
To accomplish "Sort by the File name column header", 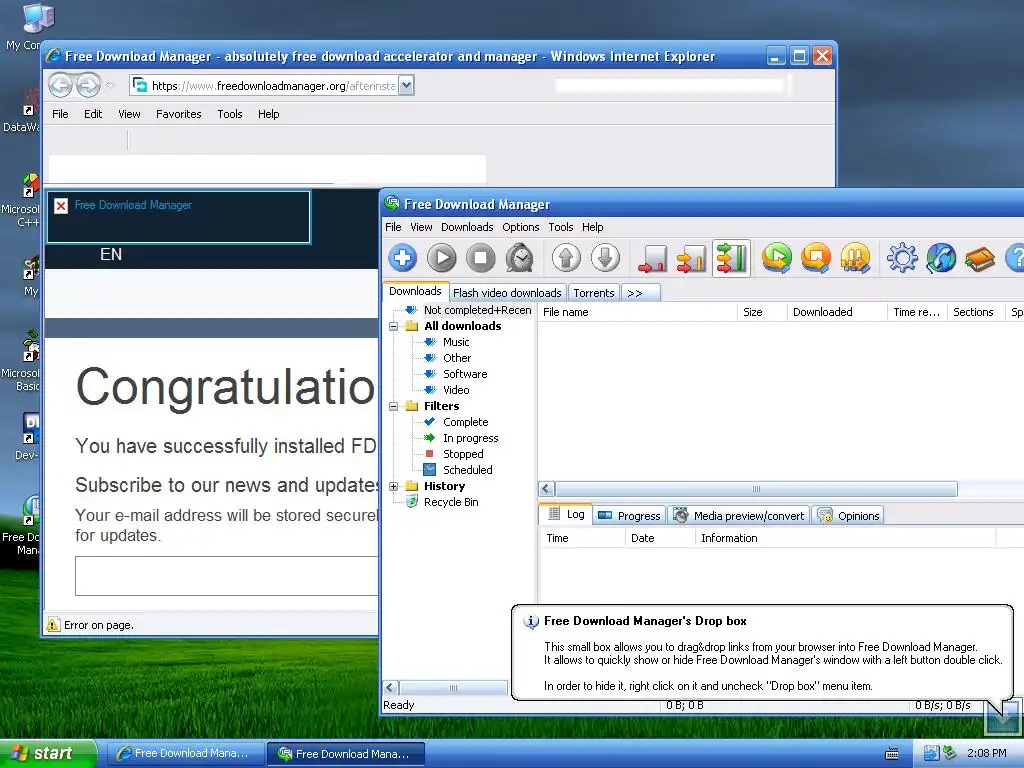I will tap(637, 312).
